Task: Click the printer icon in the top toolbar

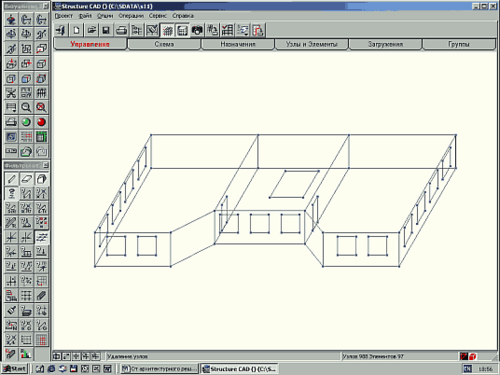Action: (121, 30)
